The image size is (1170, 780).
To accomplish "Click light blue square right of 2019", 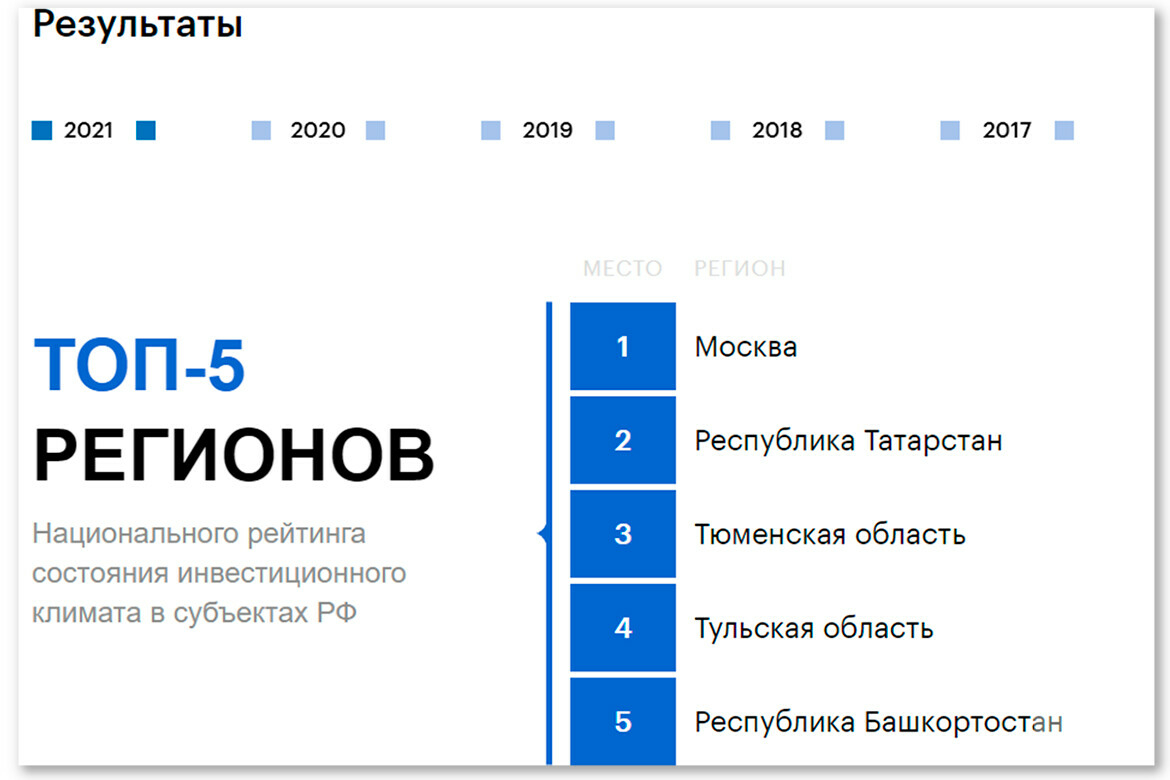I will click(x=605, y=130).
